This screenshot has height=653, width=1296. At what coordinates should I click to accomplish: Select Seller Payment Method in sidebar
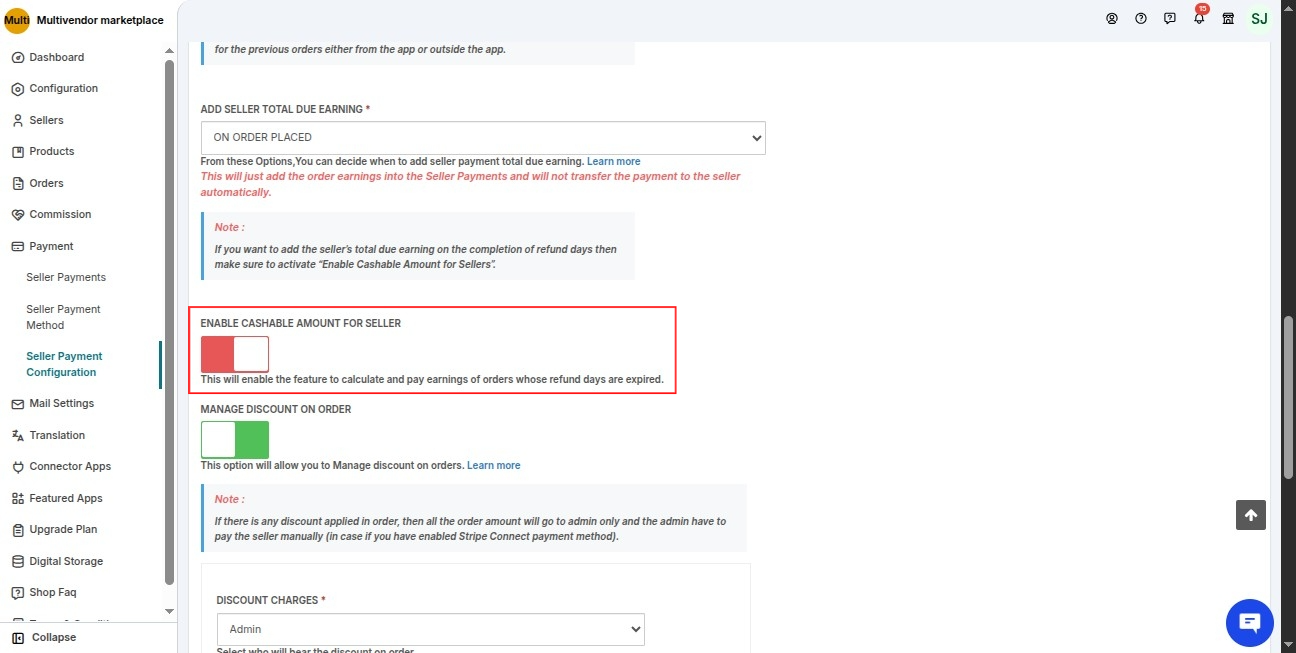coord(63,316)
